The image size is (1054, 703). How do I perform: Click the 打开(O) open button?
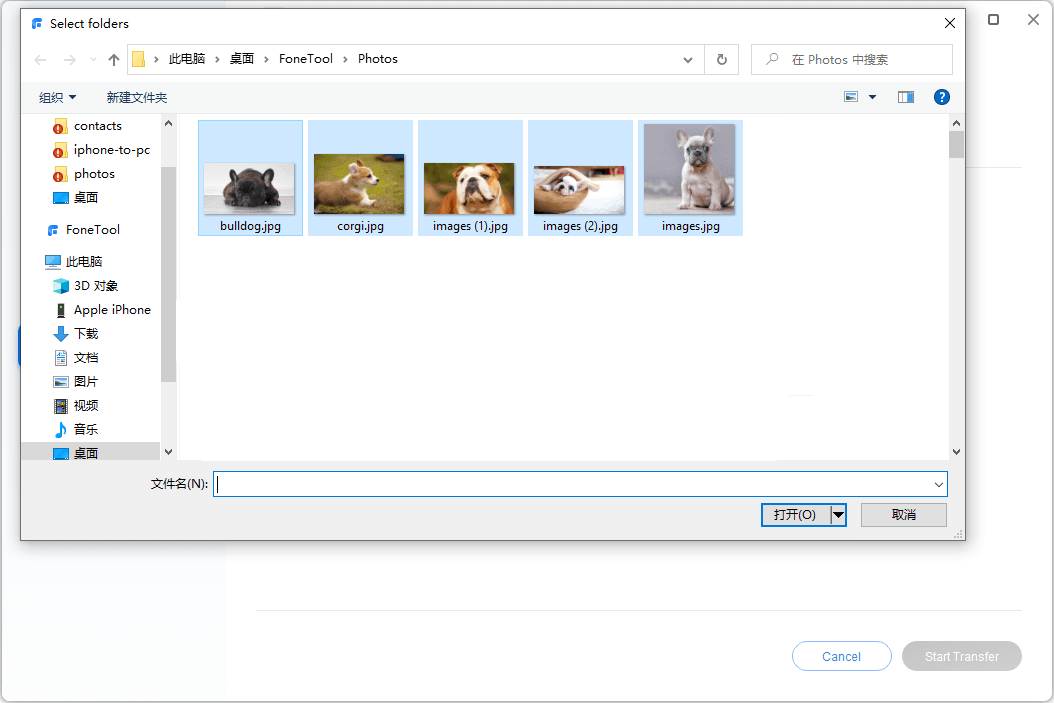point(795,515)
